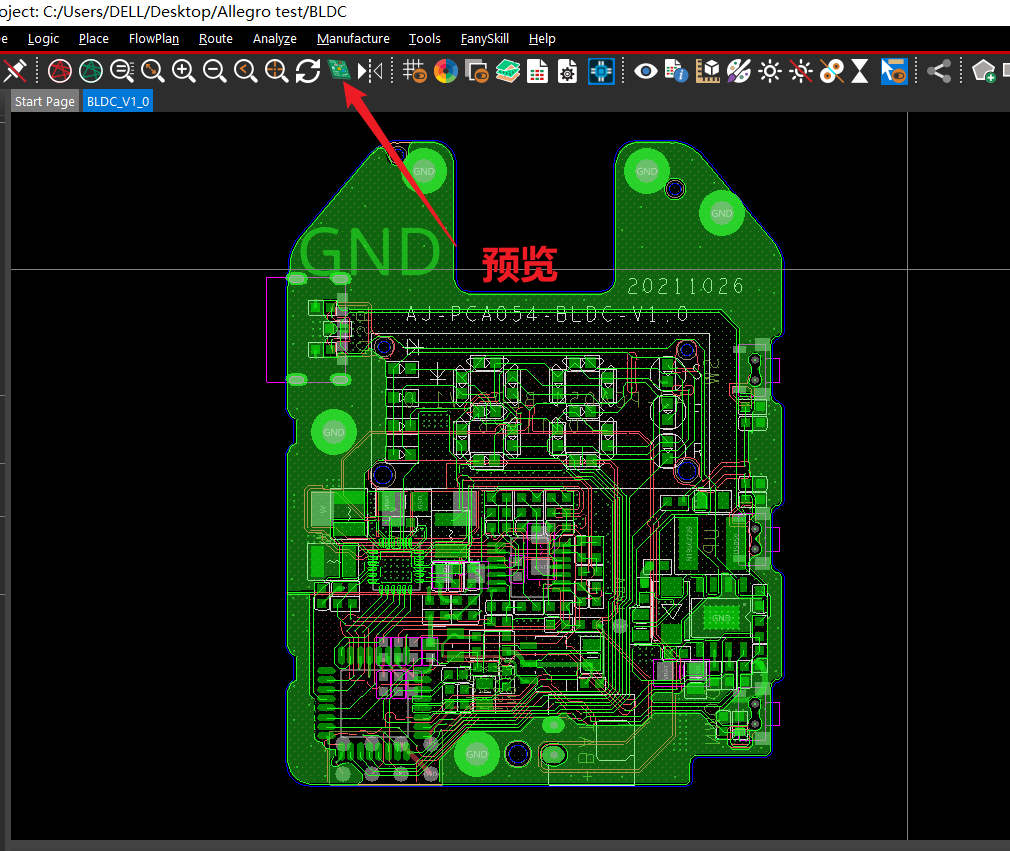This screenshot has width=1010, height=851.
Task: Click the Flip Design mirror icon
Action: (370, 71)
